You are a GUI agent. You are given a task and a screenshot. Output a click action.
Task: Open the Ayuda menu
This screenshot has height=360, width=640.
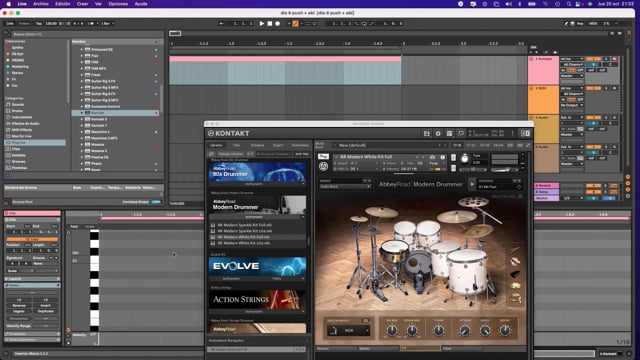pyautogui.click(x=141, y=4)
